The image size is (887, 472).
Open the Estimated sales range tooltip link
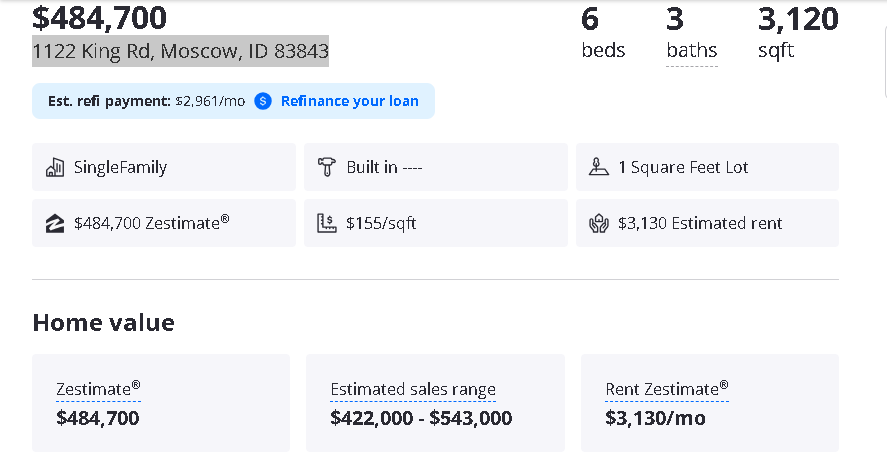(413, 389)
